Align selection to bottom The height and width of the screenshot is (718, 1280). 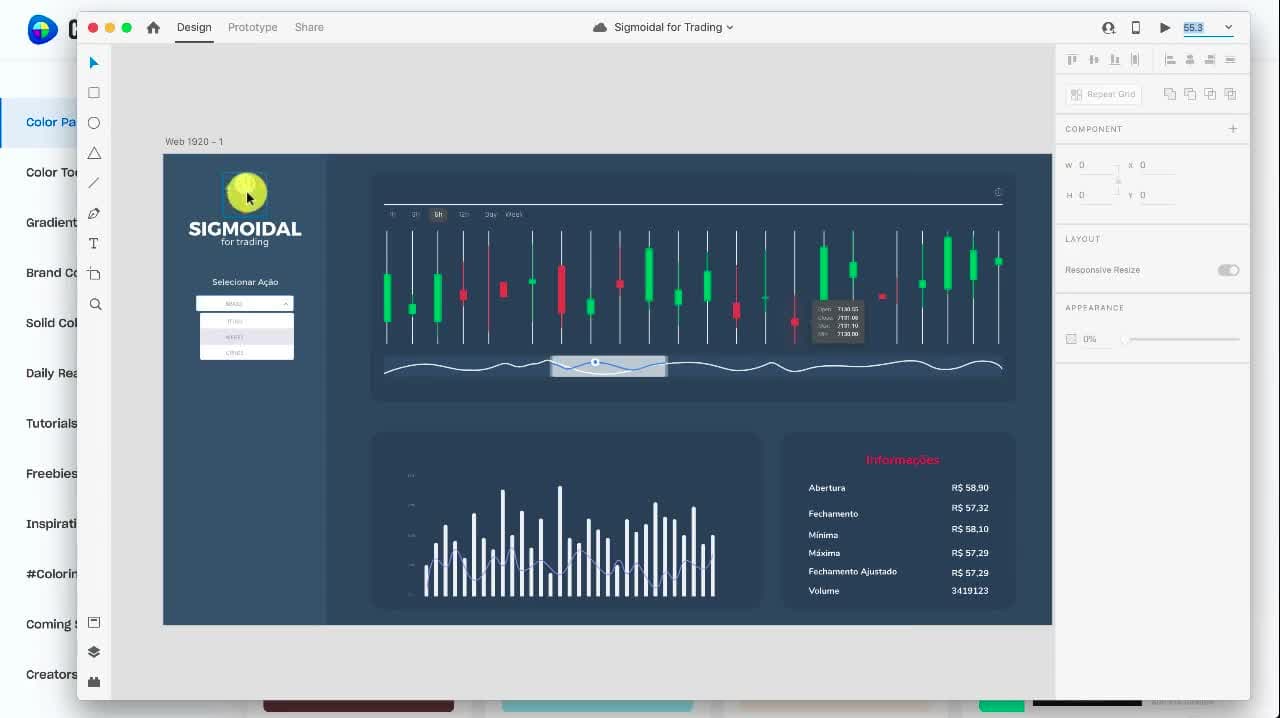[1114, 60]
